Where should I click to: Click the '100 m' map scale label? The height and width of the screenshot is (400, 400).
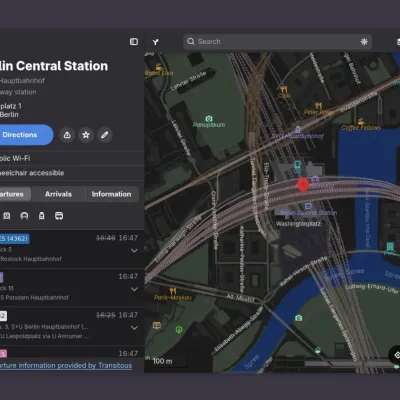[x=163, y=361]
